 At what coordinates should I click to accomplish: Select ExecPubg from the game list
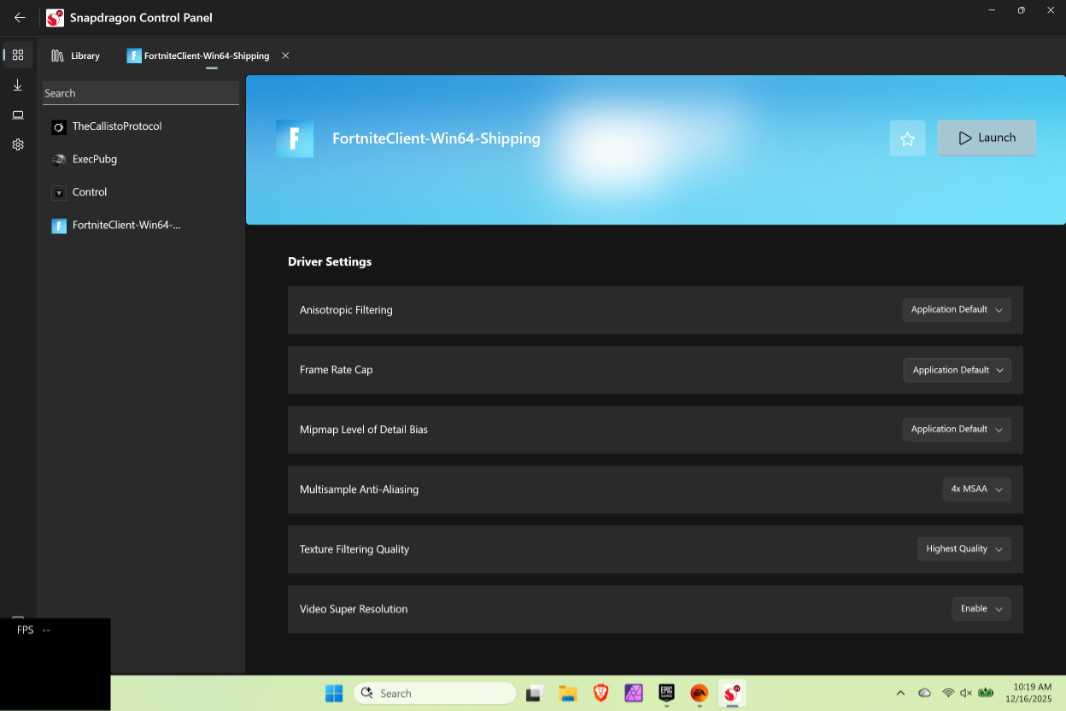pos(94,159)
